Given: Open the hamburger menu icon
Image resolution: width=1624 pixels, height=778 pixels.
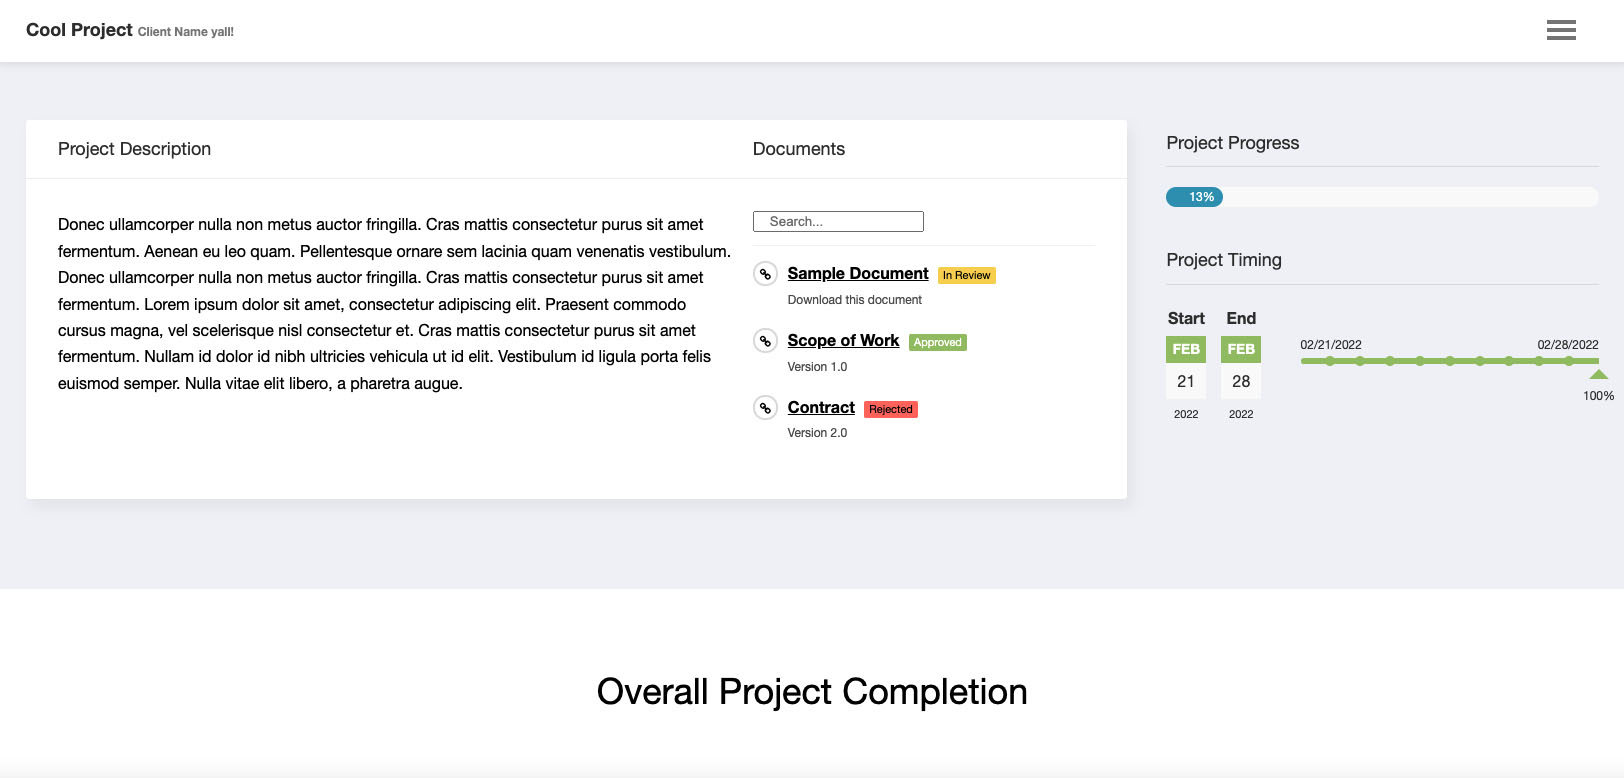Looking at the screenshot, I should point(1561,30).
